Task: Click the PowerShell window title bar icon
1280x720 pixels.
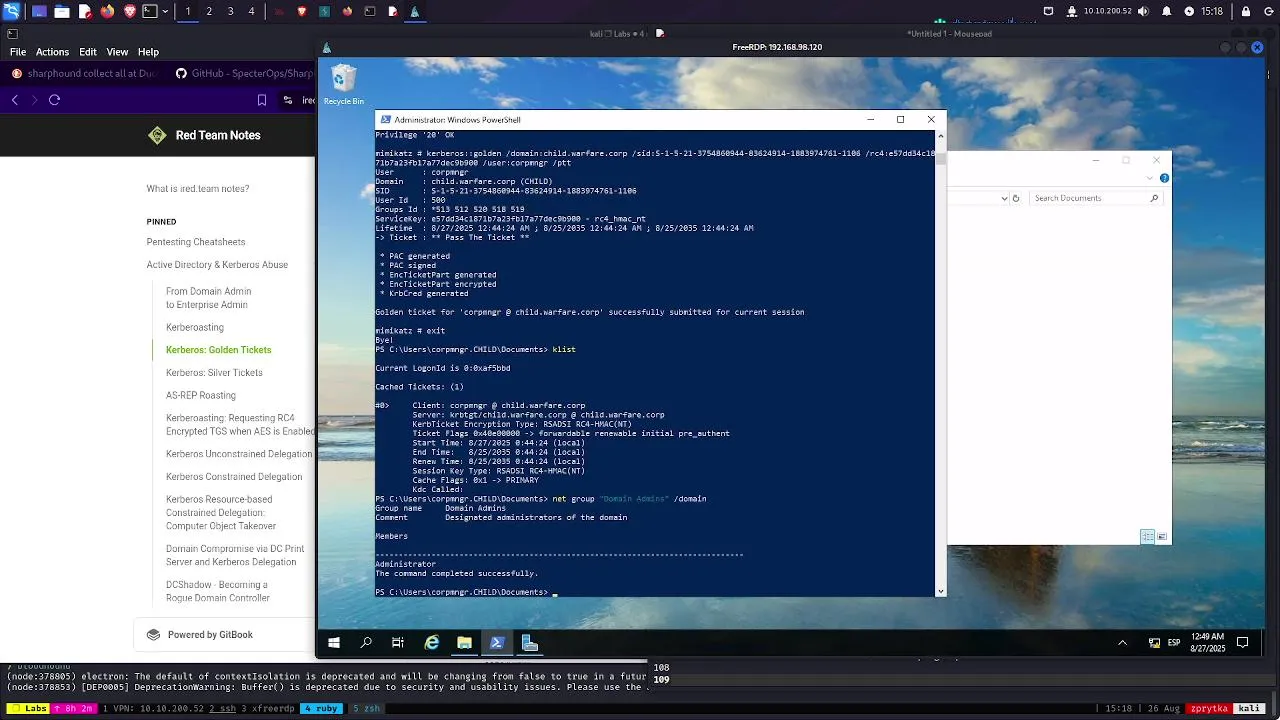Action: (386, 119)
